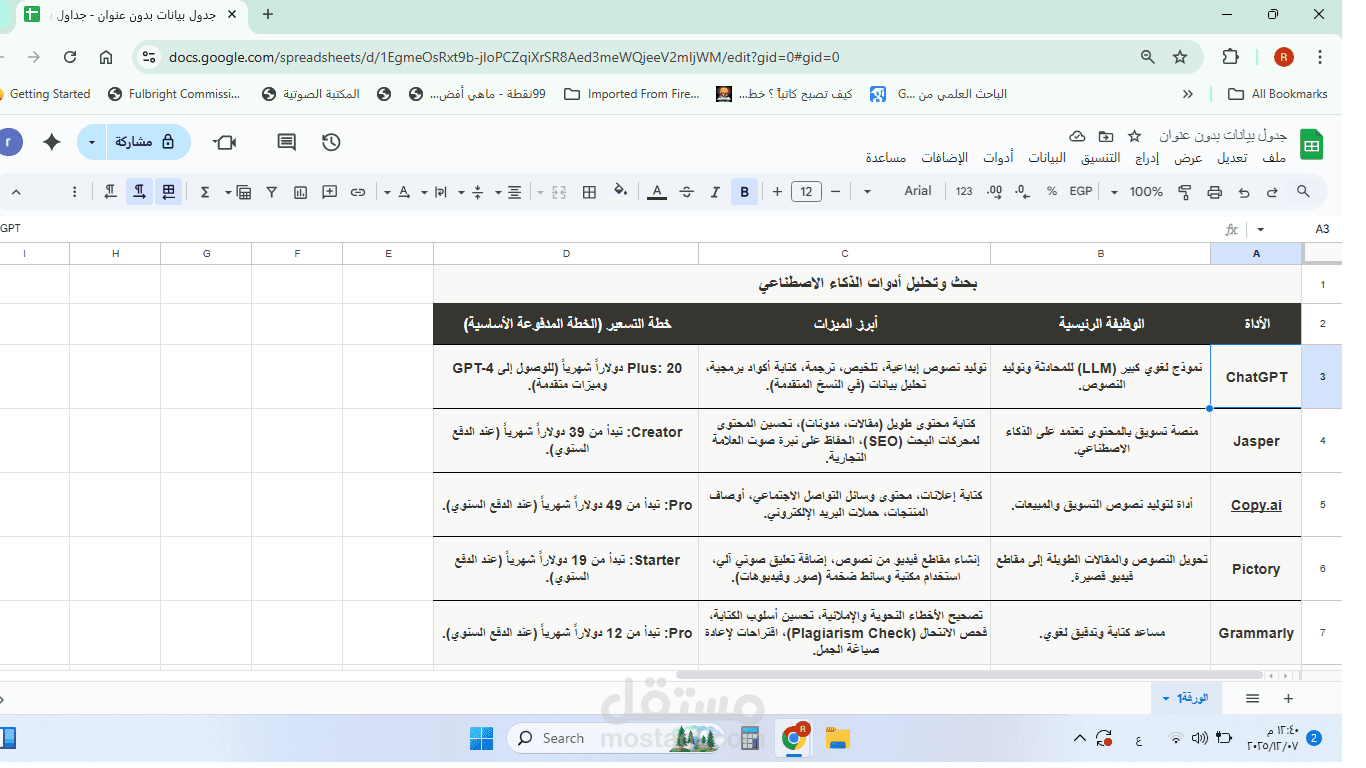Image resolution: width=1366 pixels, height=768 pixels.
Task: Select the paint format roller tool
Action: 1185,192
